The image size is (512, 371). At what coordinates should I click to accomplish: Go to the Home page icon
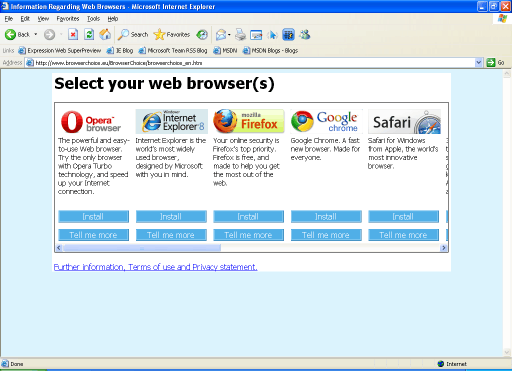[105, 34]
